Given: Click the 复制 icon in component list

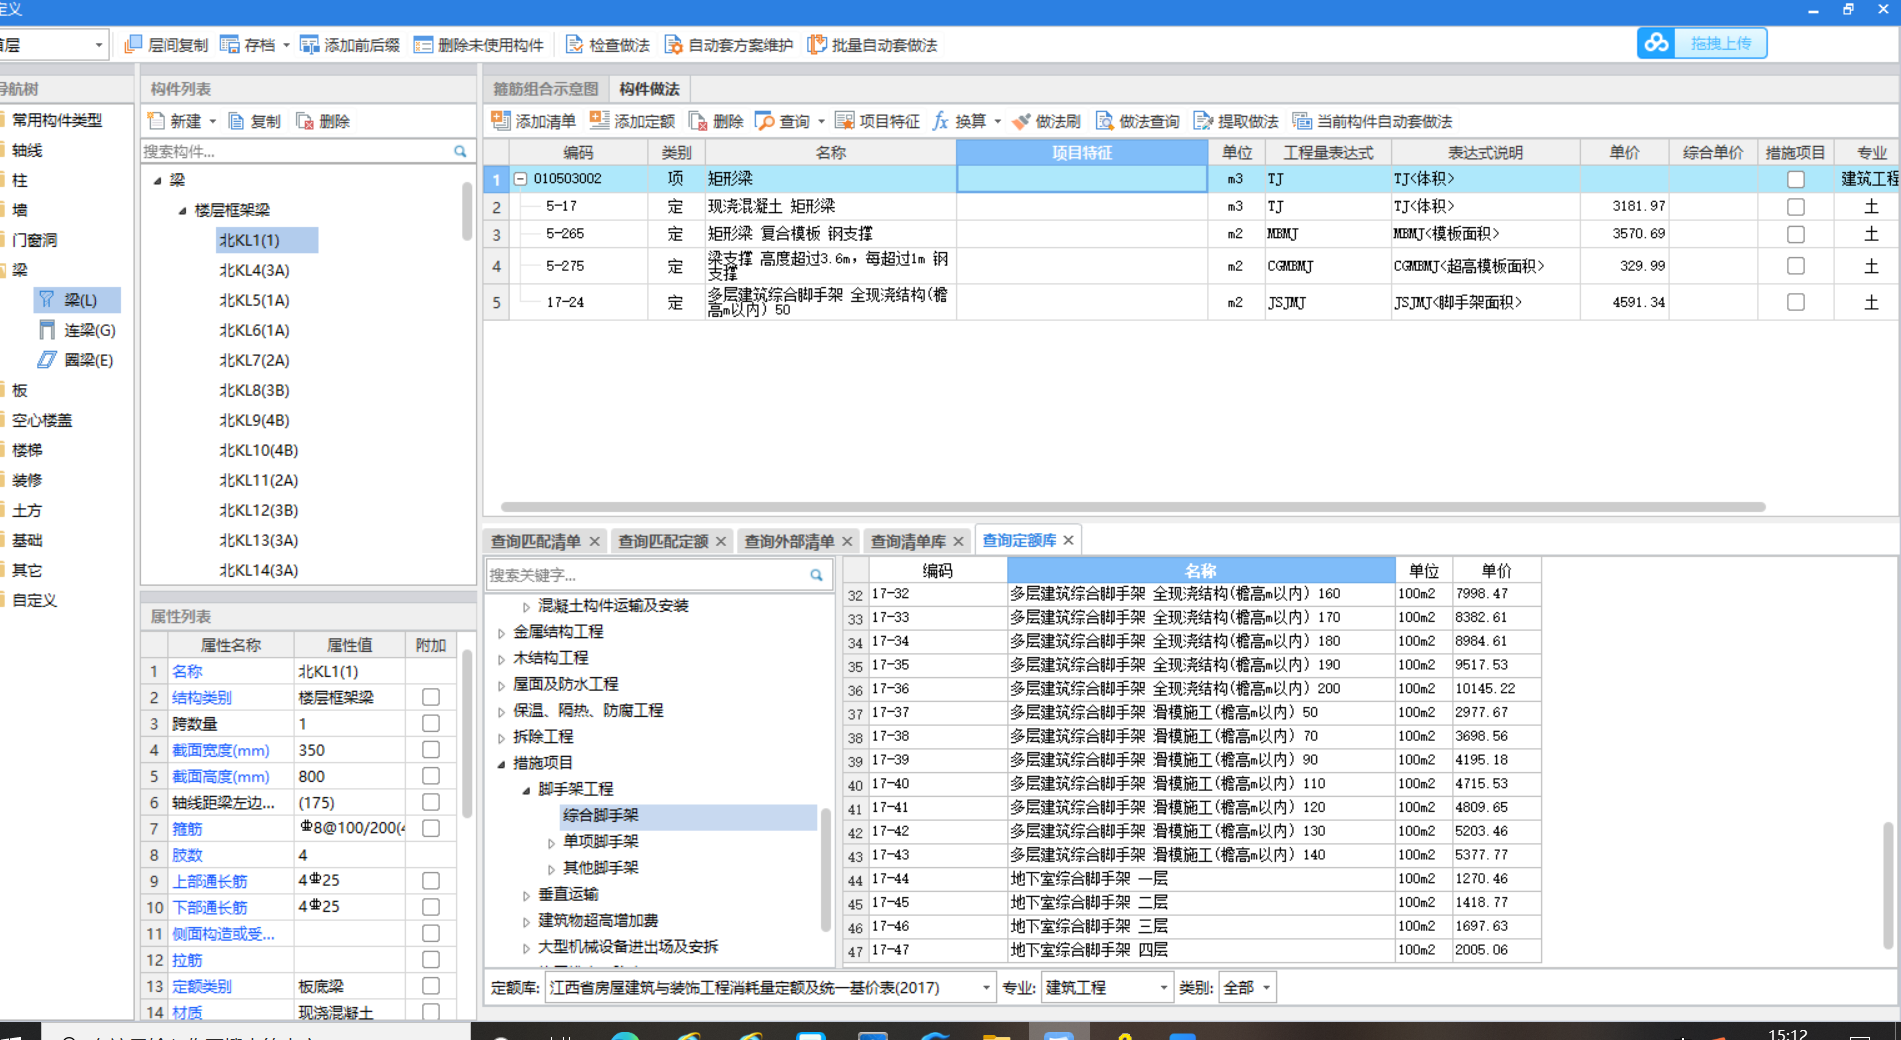Looking at the screenshot, I should pos(237,121).
